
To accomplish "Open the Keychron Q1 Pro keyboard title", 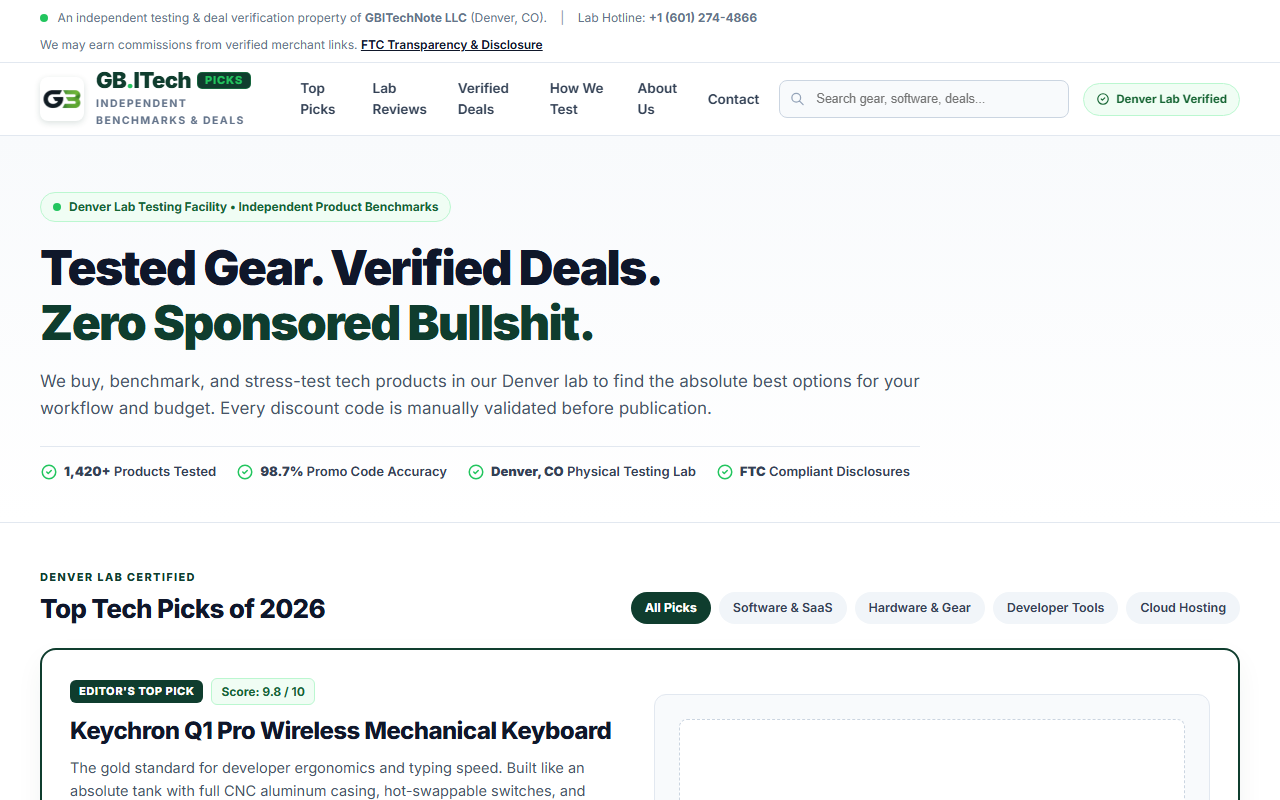I will 341,731.
